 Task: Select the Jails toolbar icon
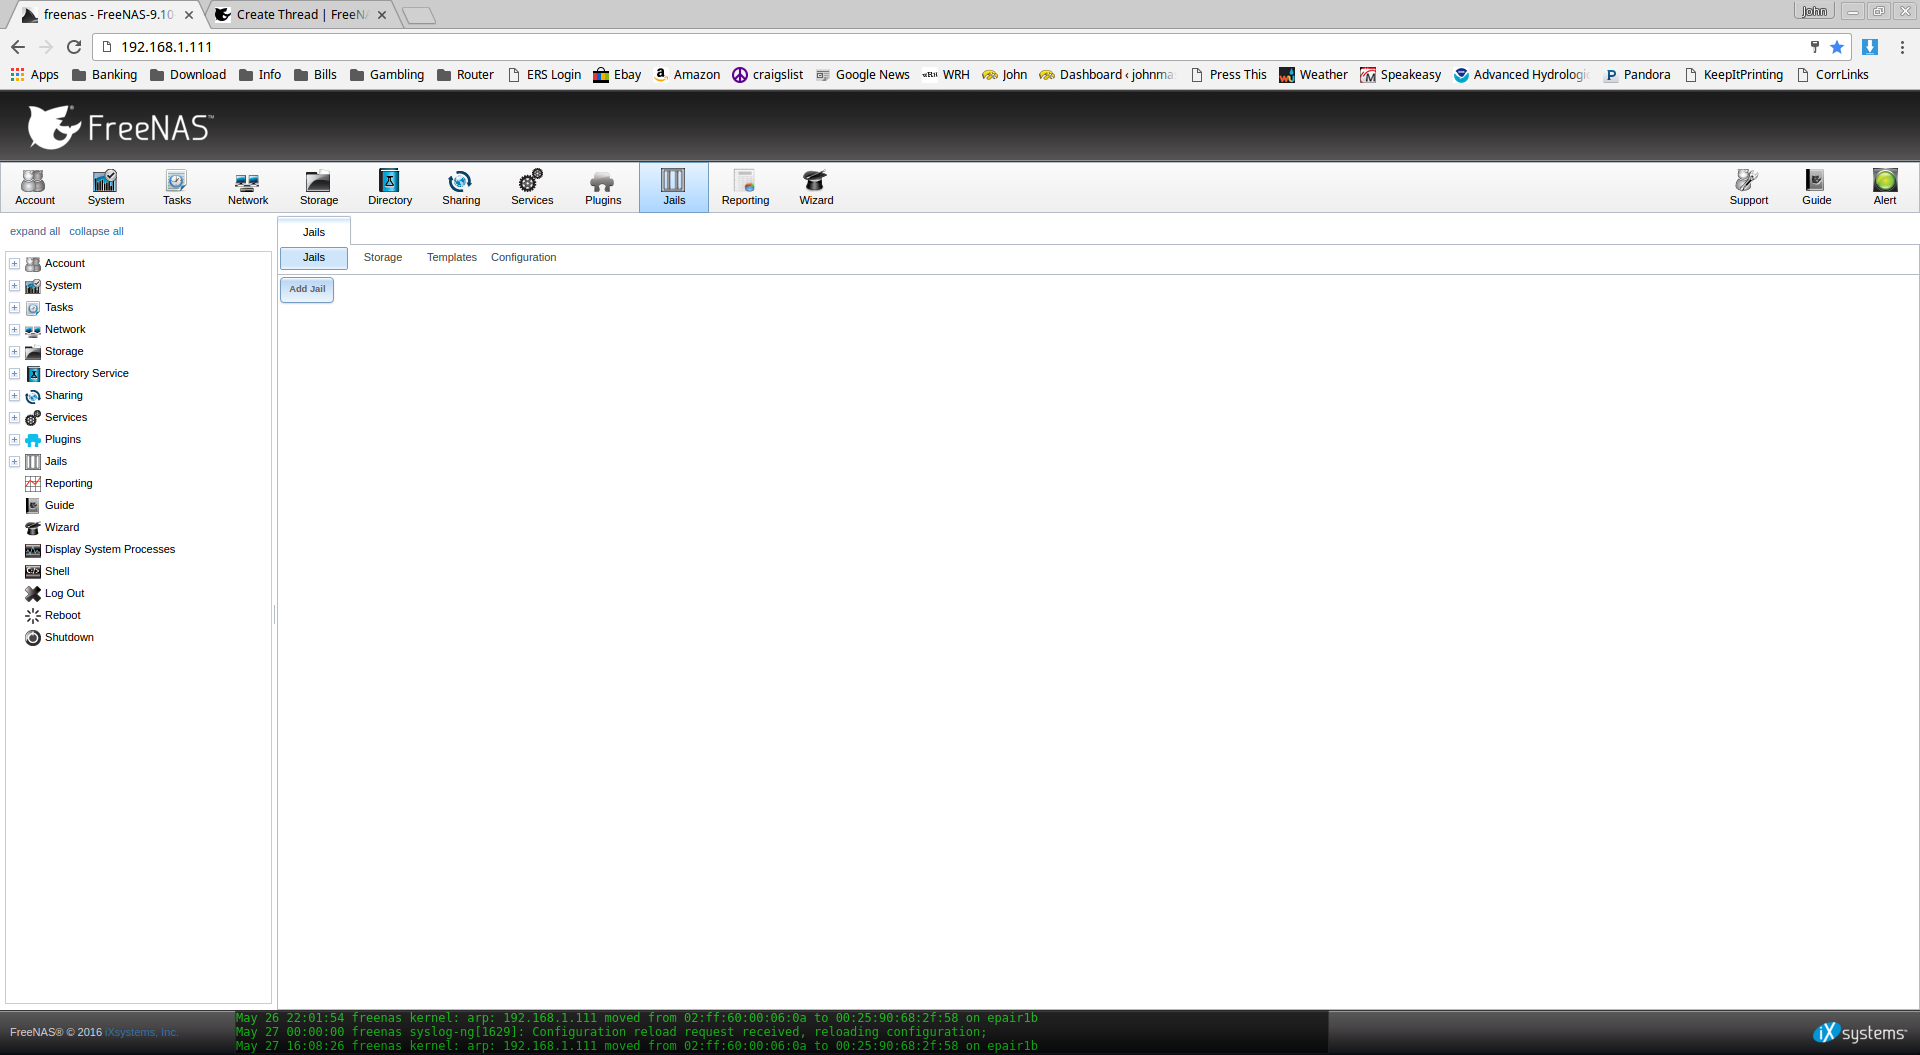pyautogui.click(x=674, y=187)
